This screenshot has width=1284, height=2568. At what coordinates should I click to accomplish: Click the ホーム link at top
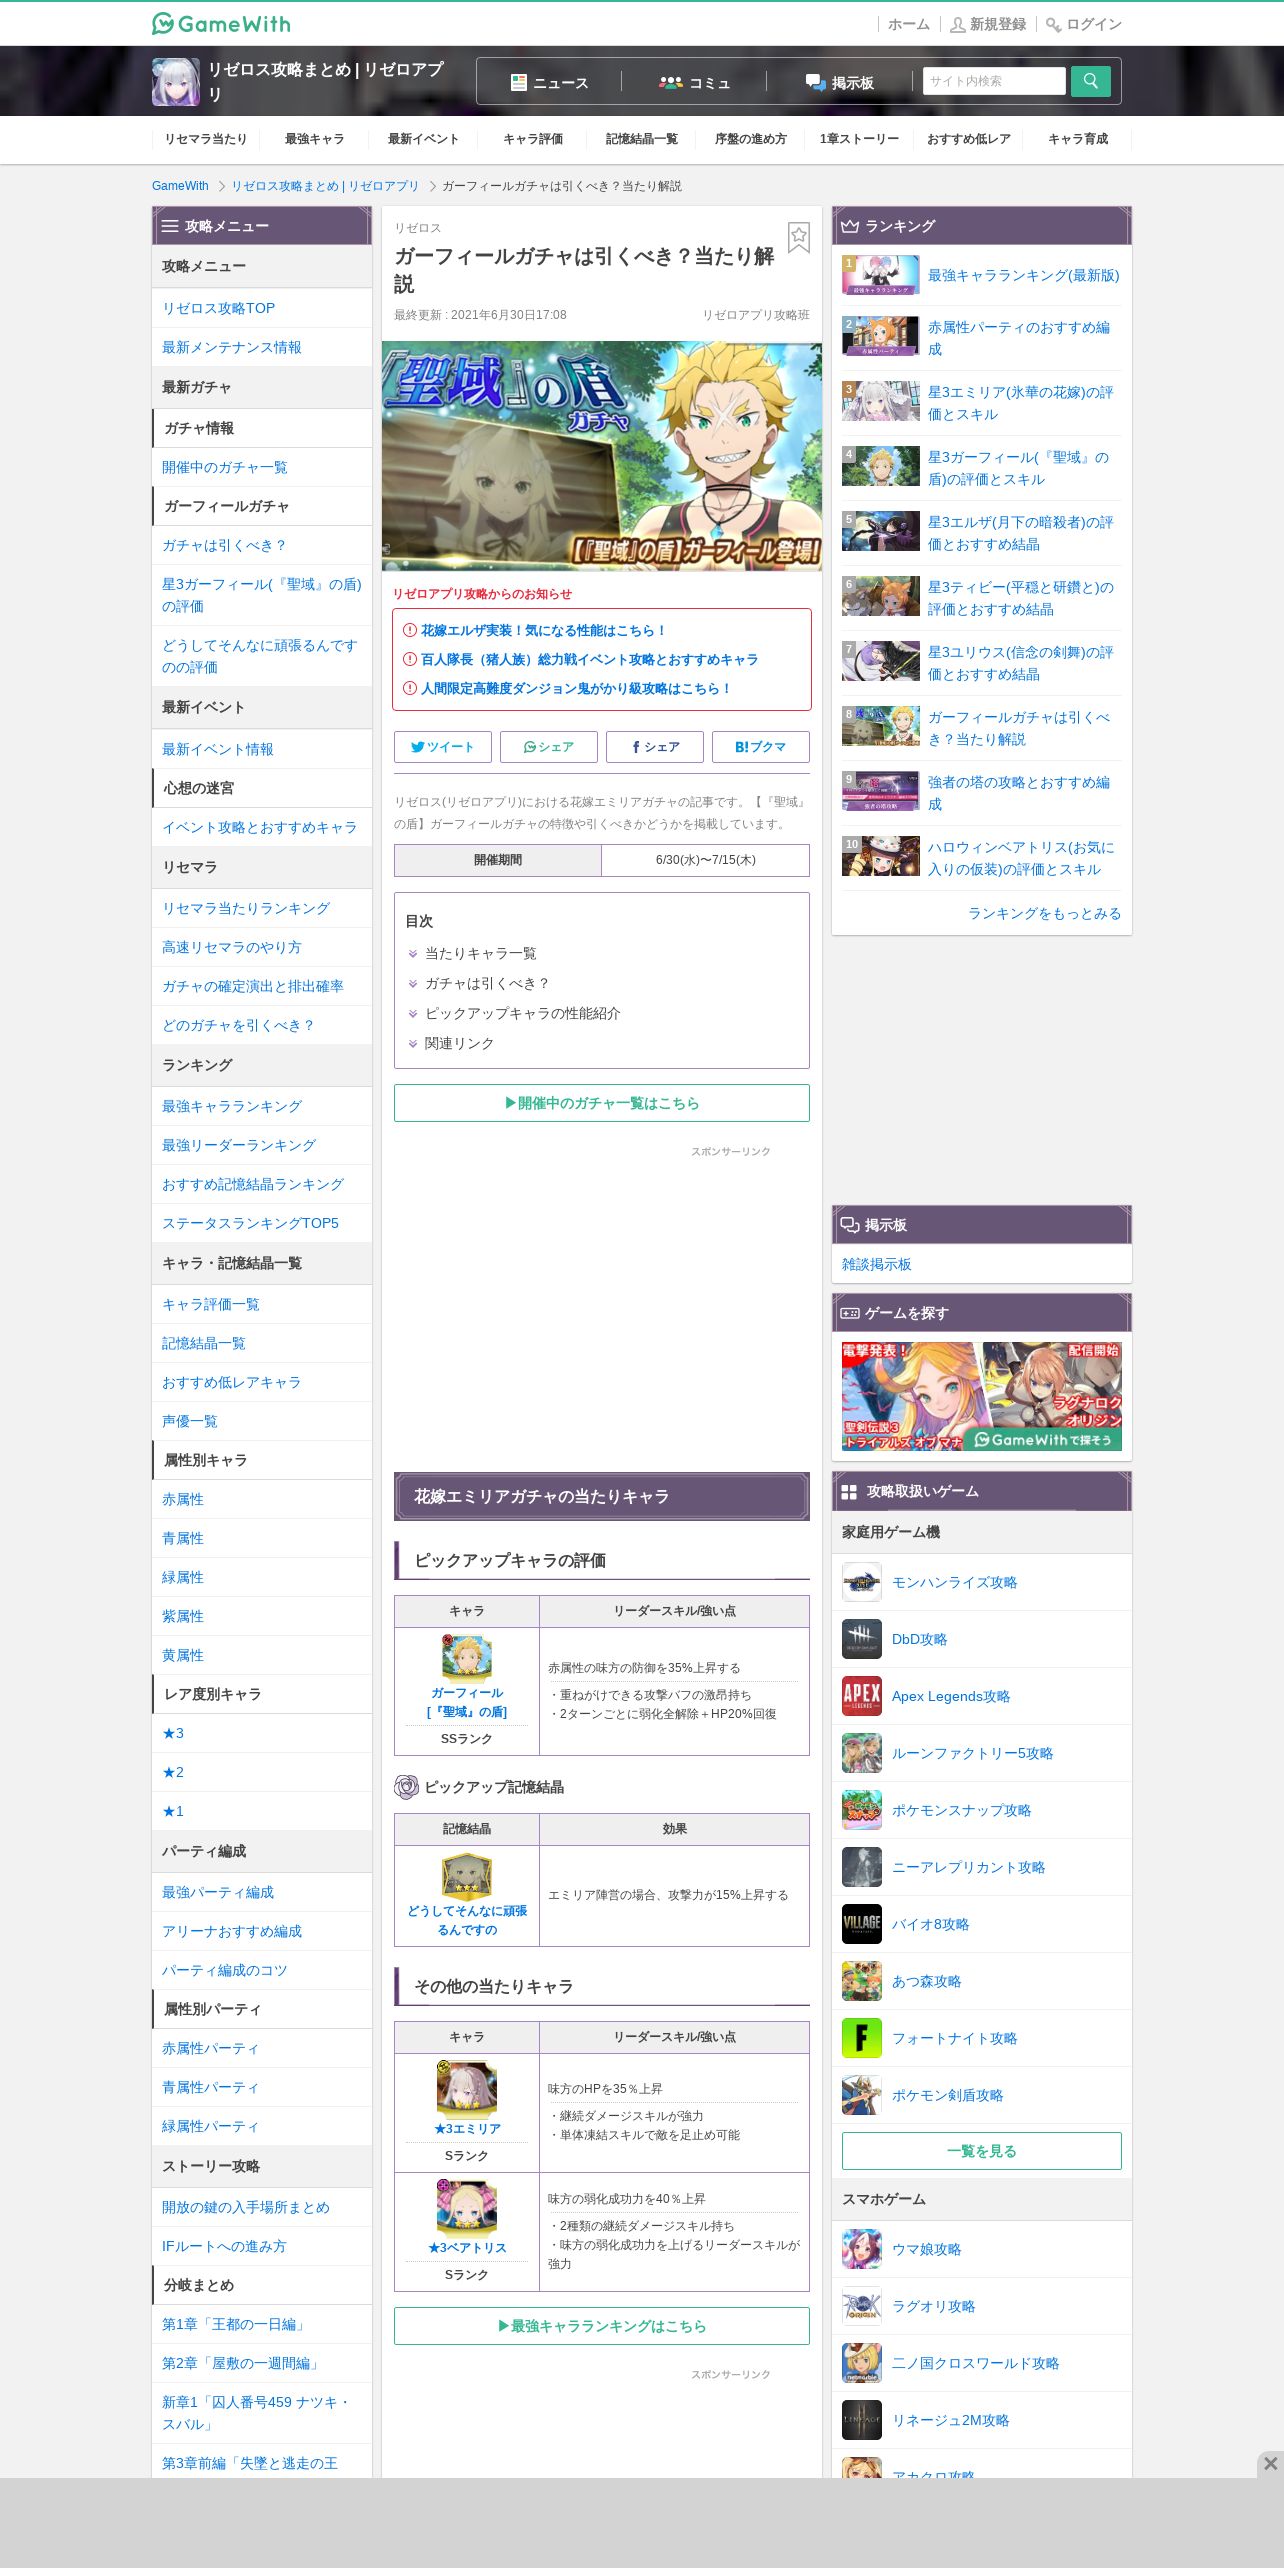(x=909, y=24)
